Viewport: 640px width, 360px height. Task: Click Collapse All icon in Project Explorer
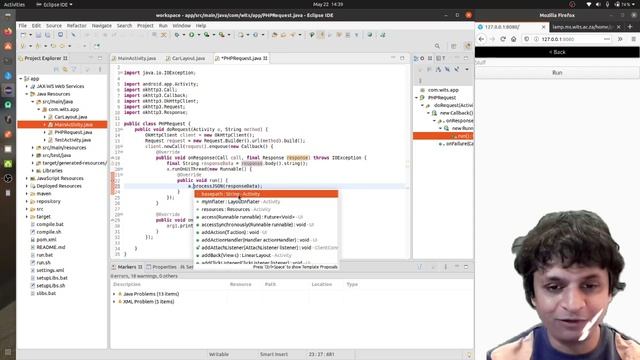click(x=56, y=69)
